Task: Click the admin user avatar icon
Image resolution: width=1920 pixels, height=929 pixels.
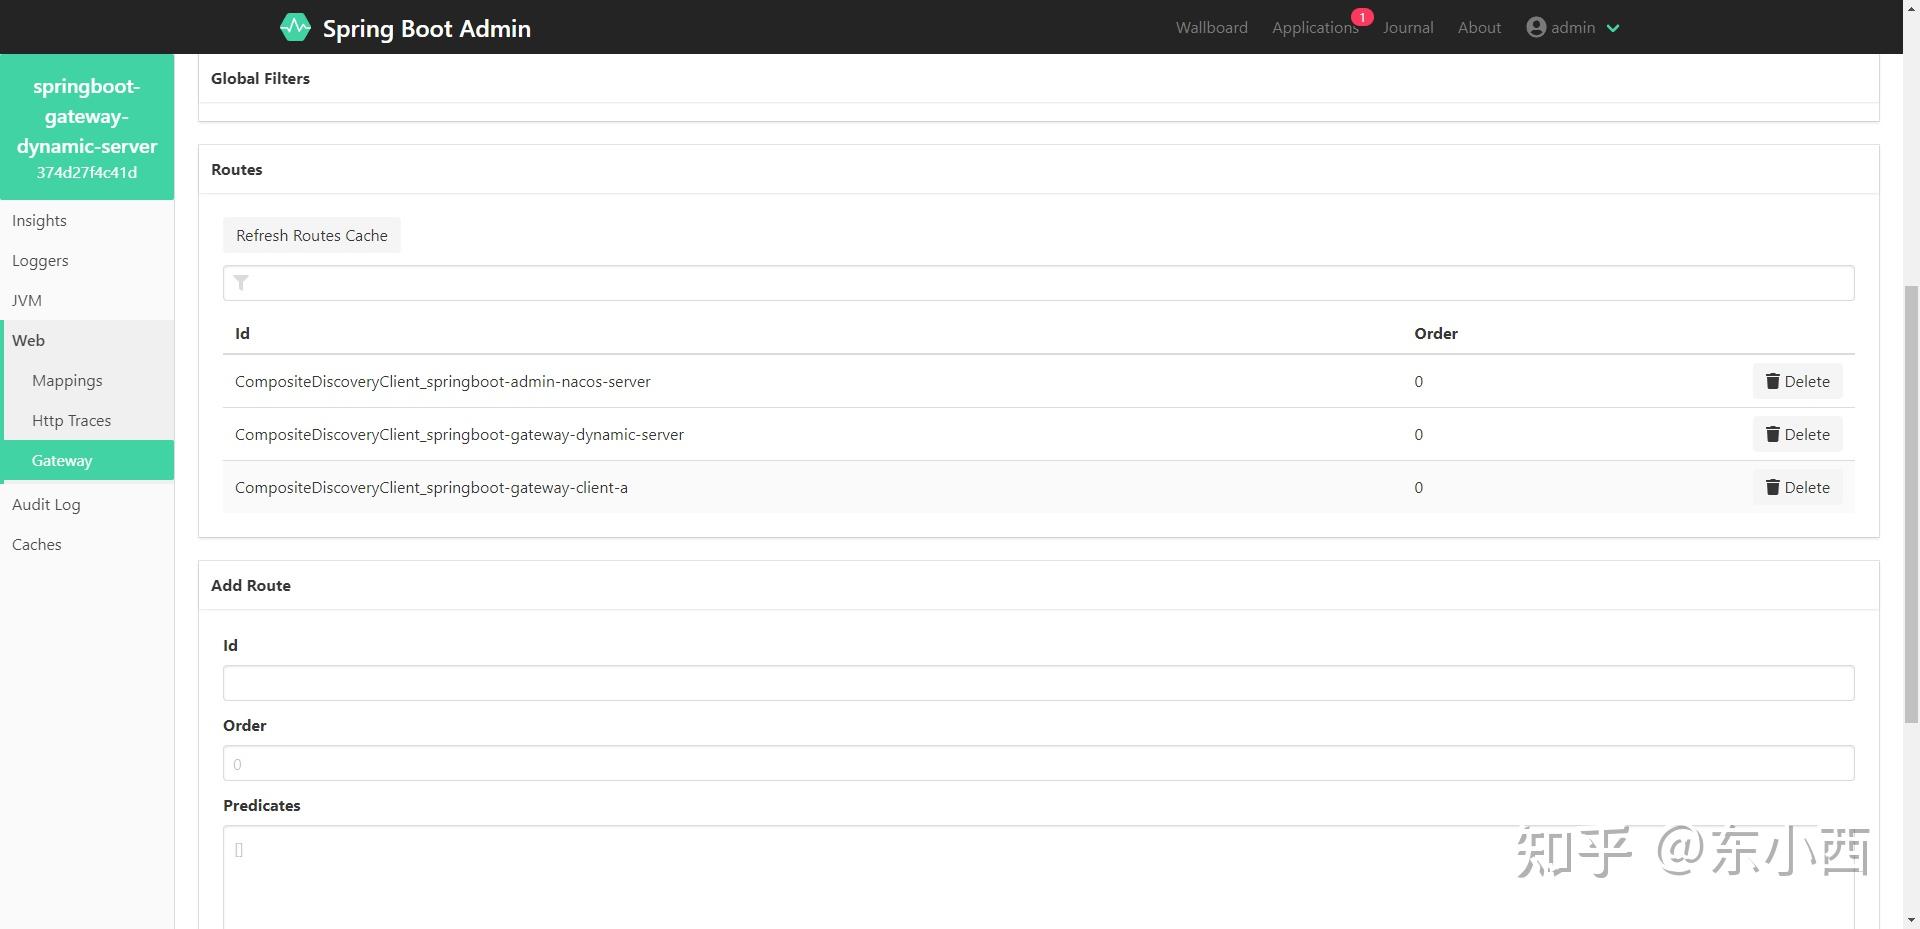Action: [x=1536, y=27]
